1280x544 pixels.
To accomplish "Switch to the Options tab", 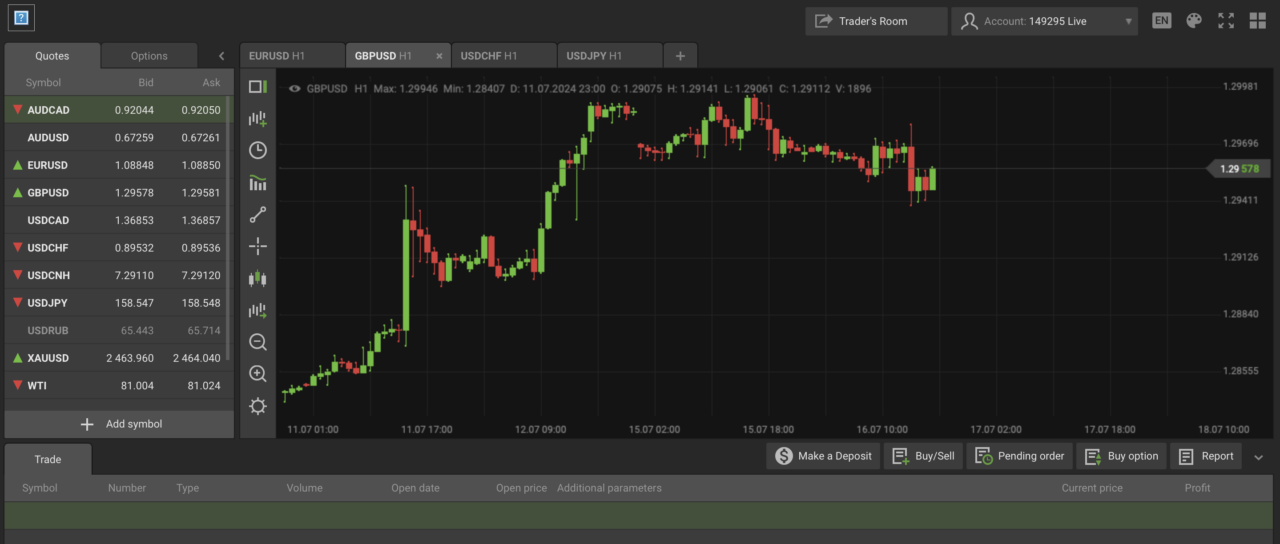I will 149,56.
